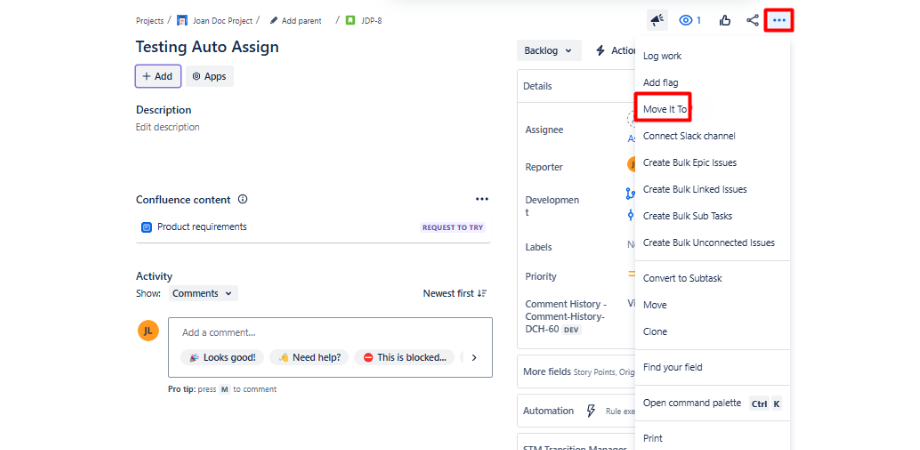Click the Confluence content info icon
Screen dimensions: 920x450
(242, 199)
